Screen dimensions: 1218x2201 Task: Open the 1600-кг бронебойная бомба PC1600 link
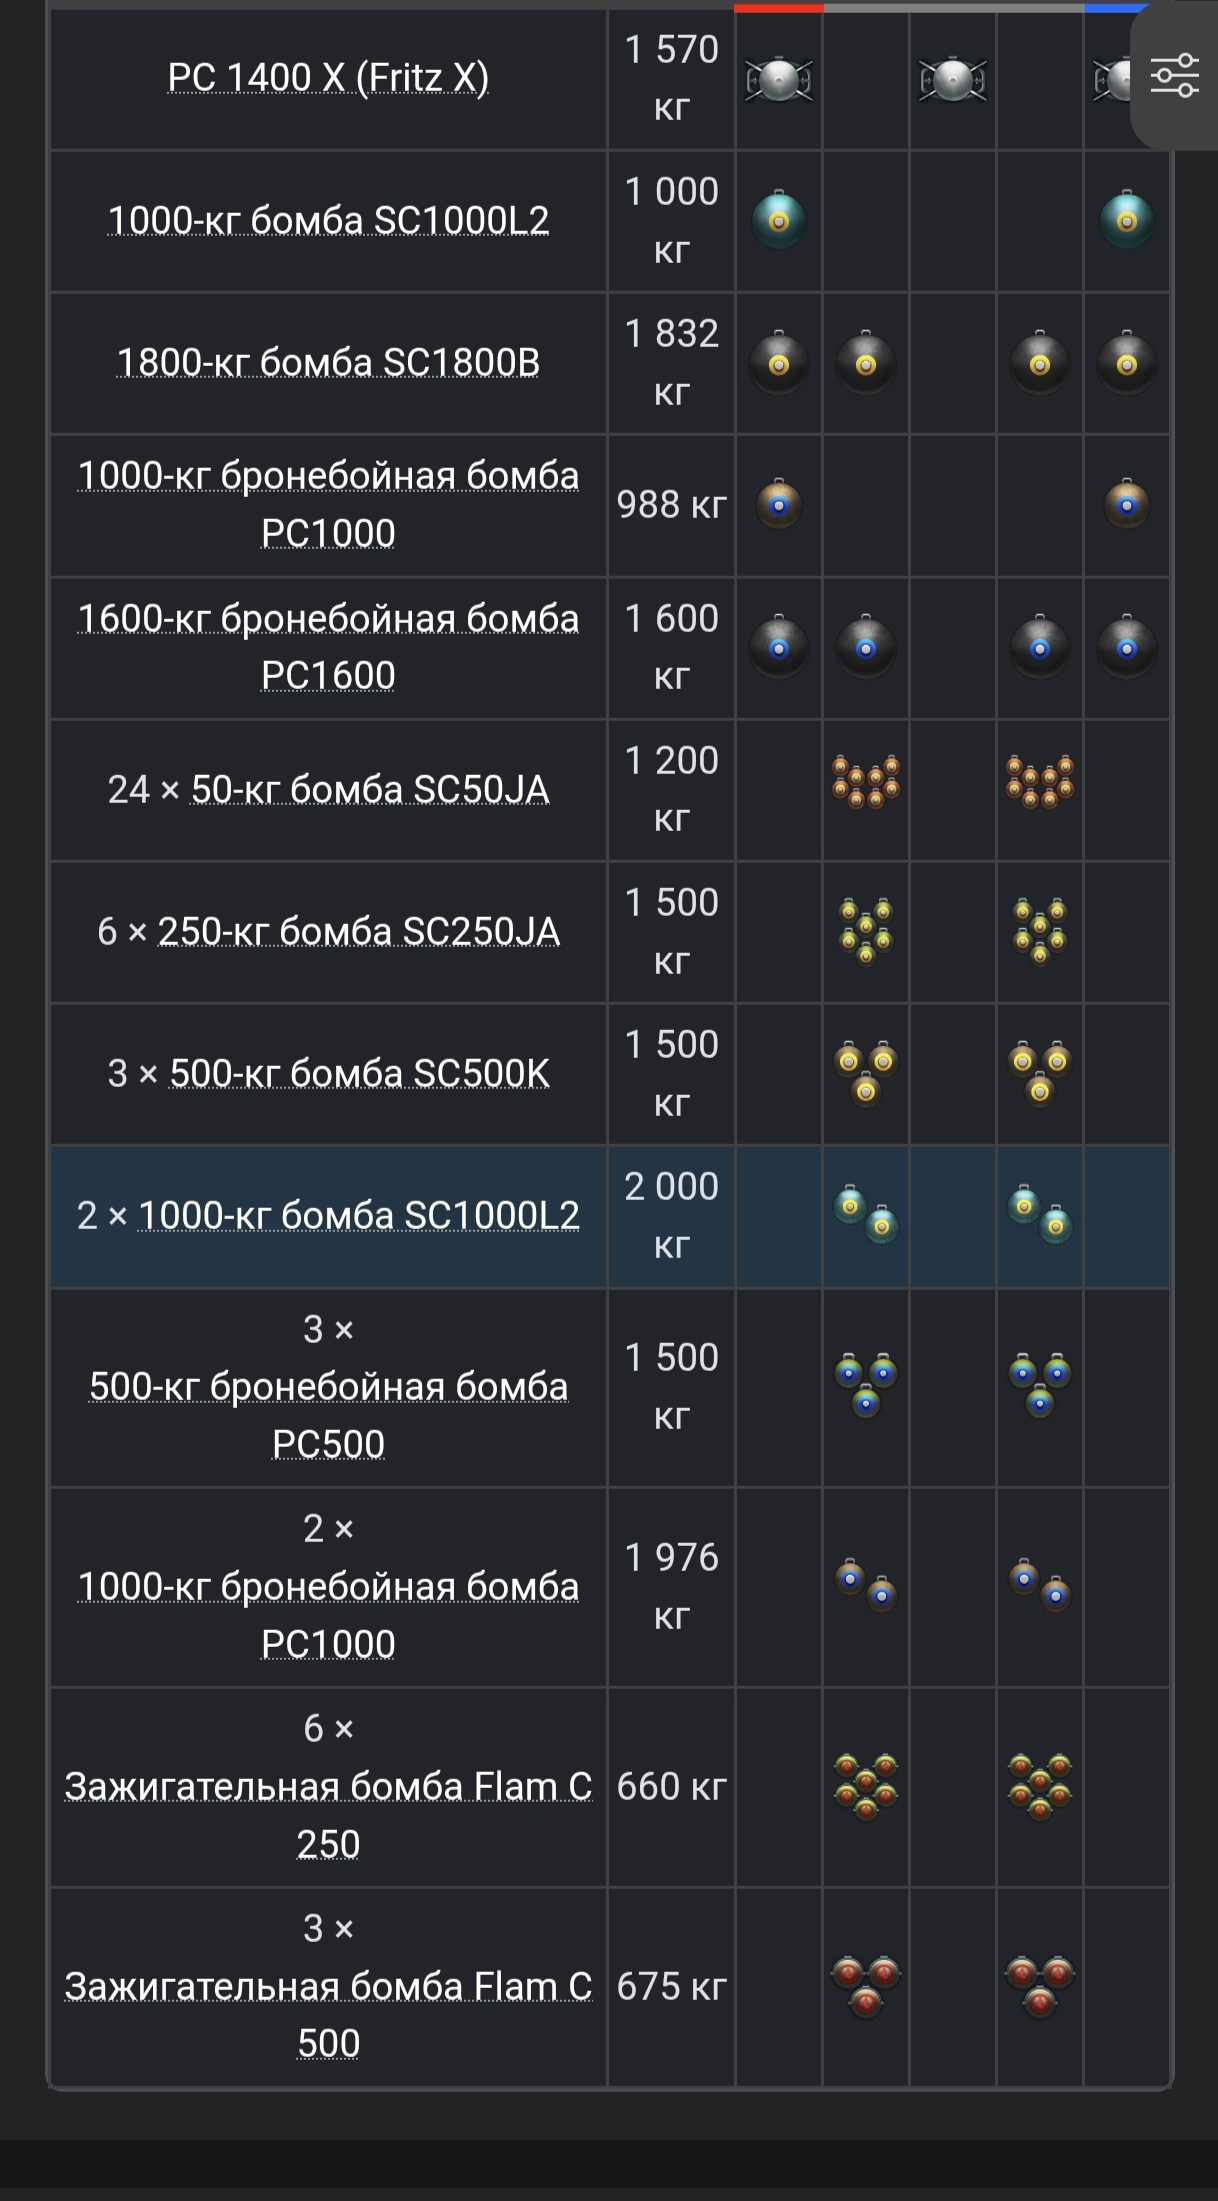pos(328,646)
